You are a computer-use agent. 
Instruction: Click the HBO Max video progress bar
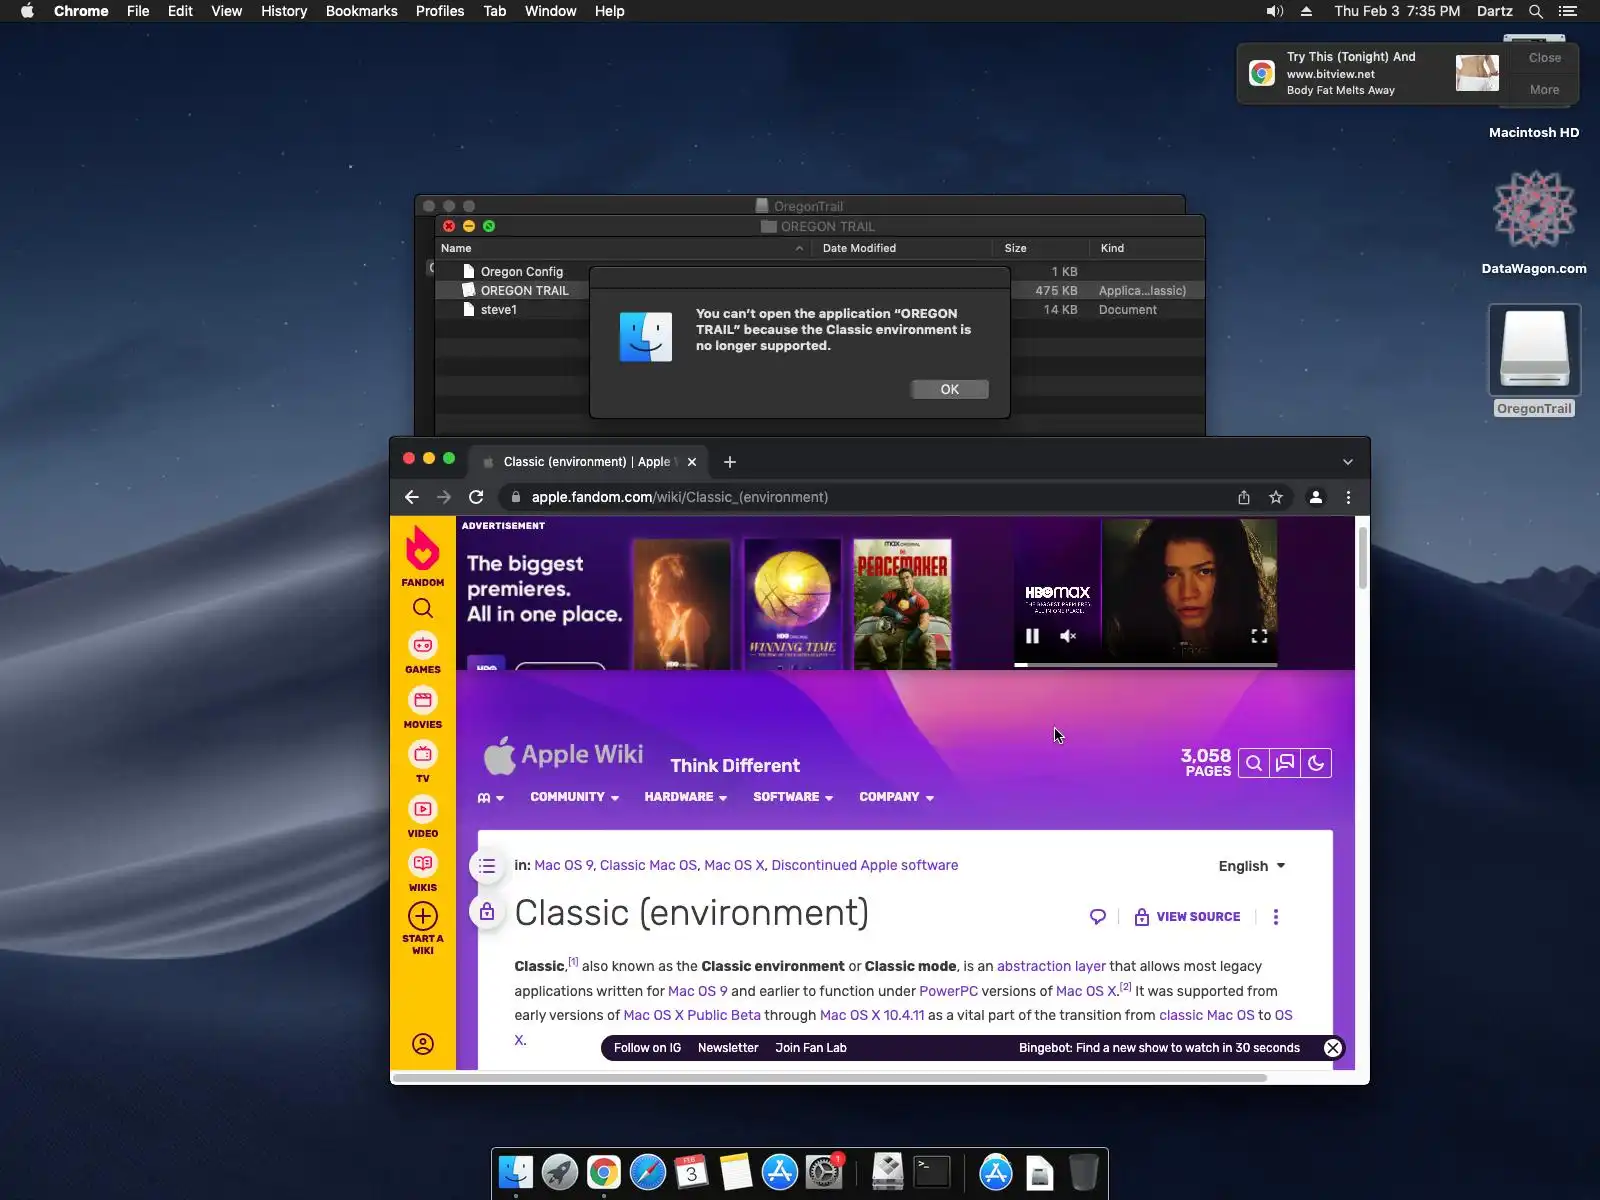pyautogui.click(x=1146, y=664)
